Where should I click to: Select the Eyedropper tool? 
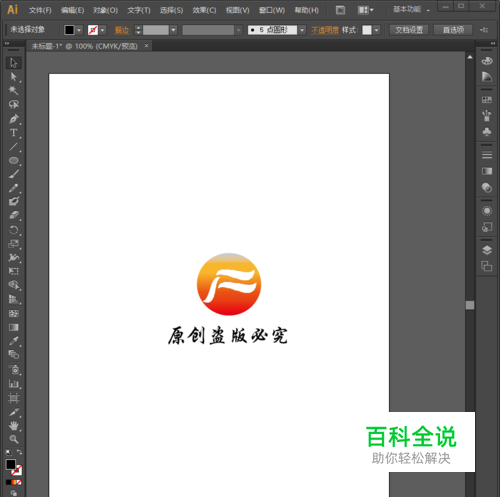(x=14, y=341)
